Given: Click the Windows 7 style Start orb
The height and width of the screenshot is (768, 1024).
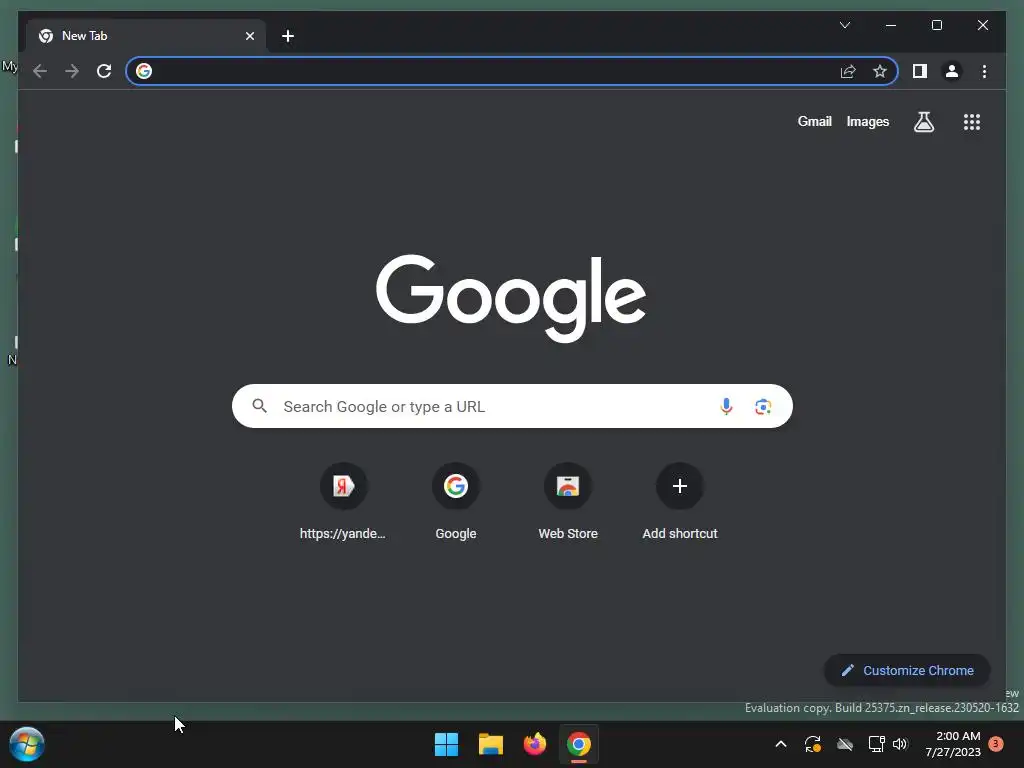Looking at the screenshot, I should tap(27, 744).
